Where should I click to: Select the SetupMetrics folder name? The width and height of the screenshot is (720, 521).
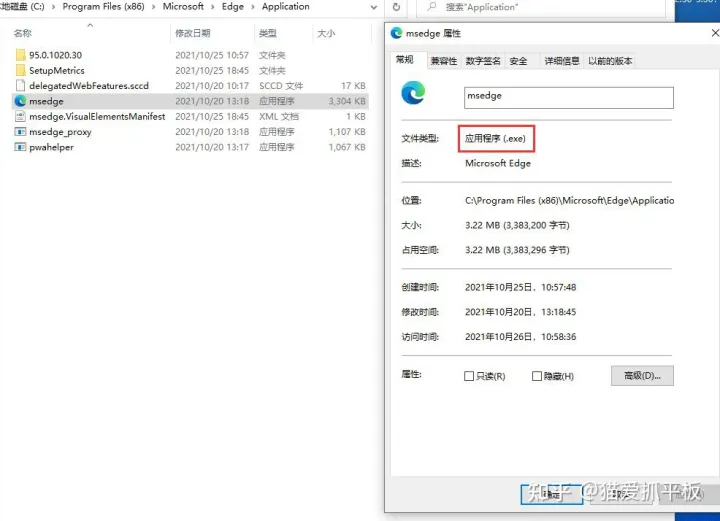(57, 71)
